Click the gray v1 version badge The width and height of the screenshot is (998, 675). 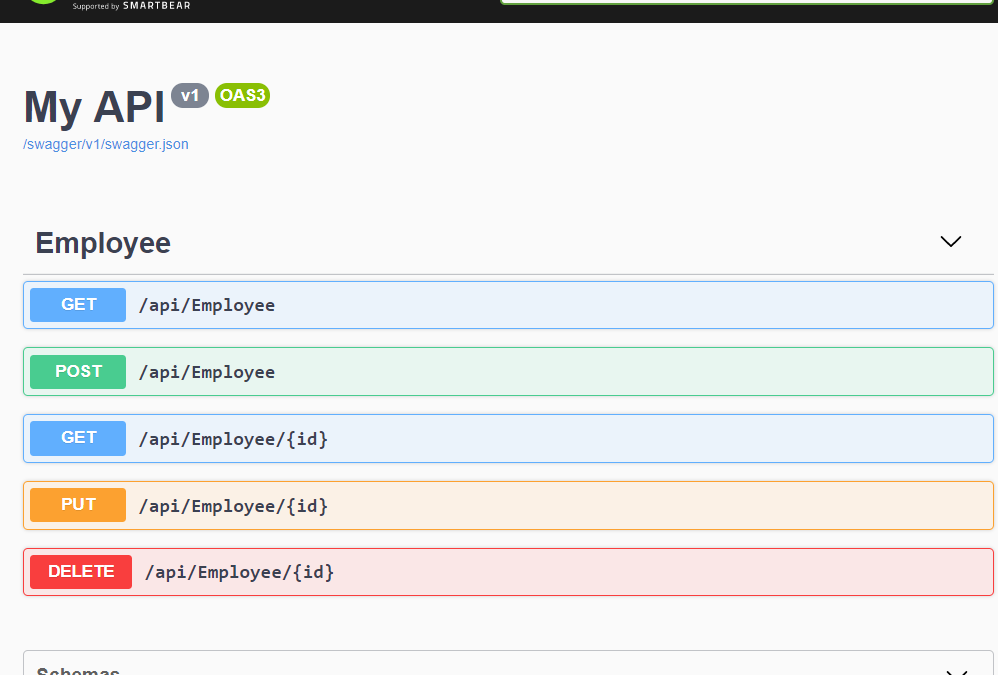click(189, 95)
